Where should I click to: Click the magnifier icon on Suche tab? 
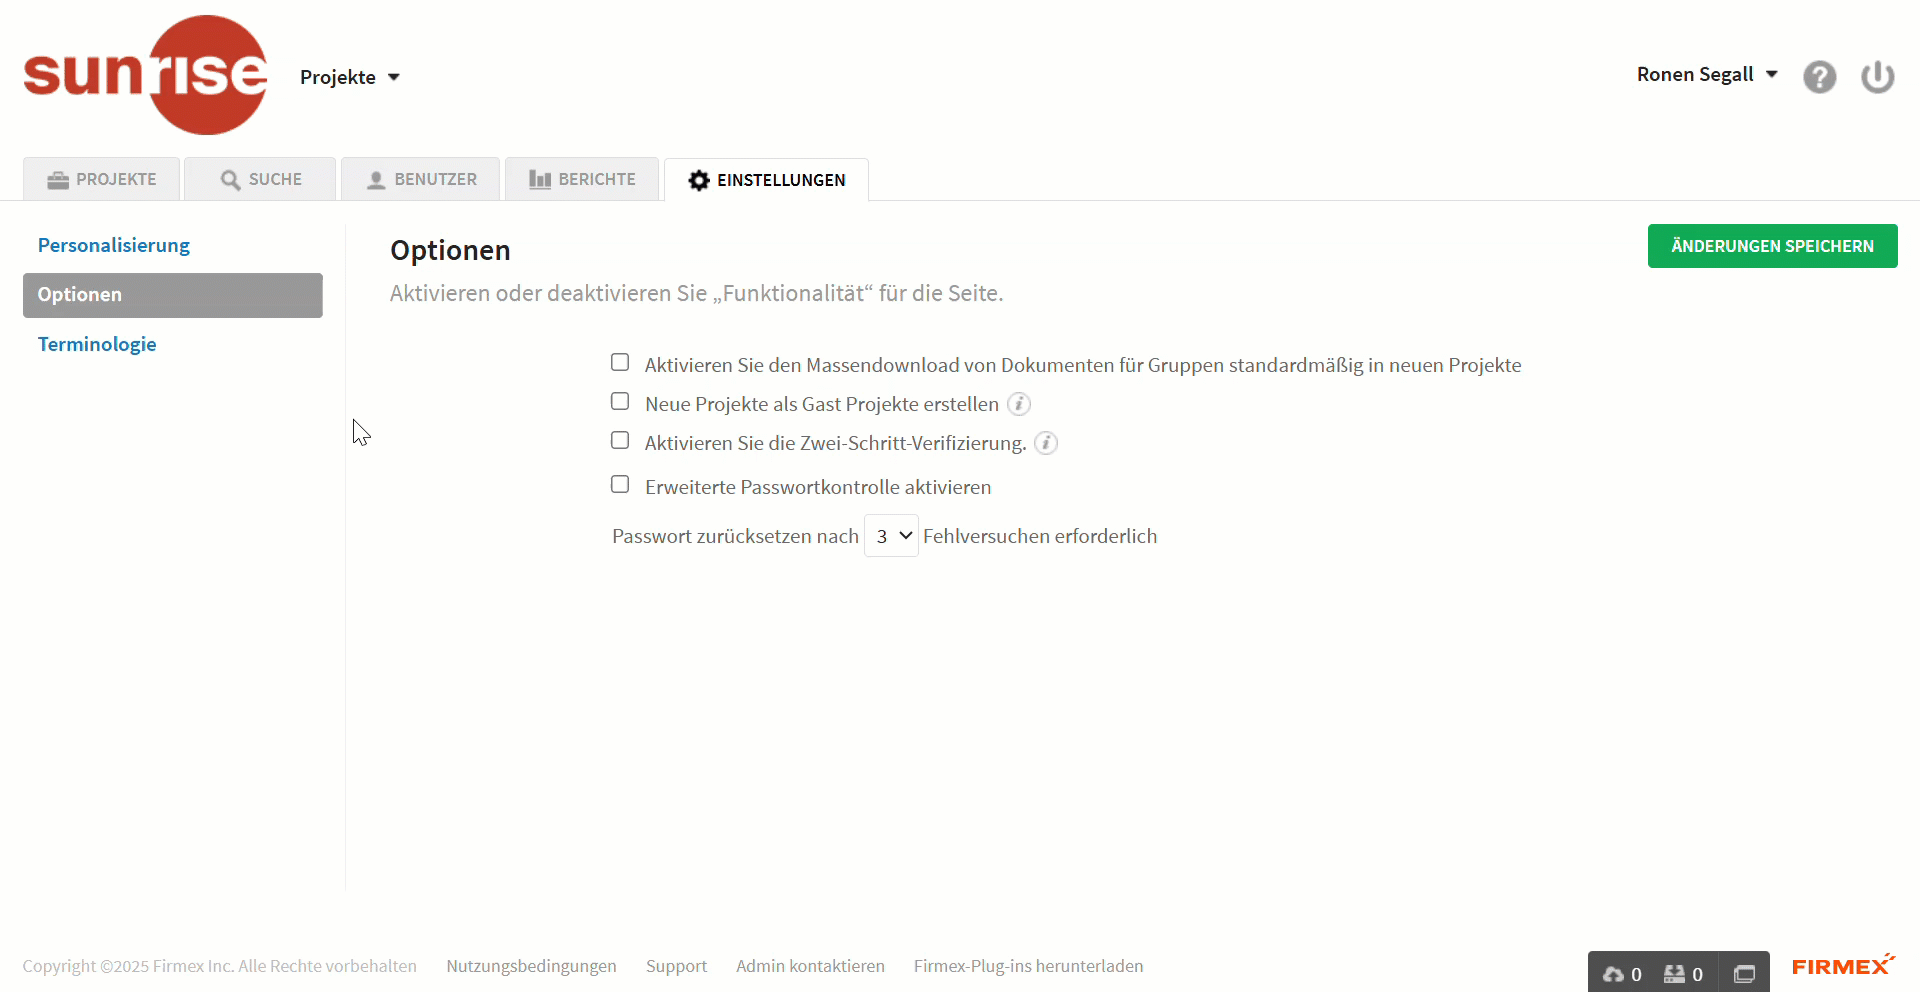point(230,180)
